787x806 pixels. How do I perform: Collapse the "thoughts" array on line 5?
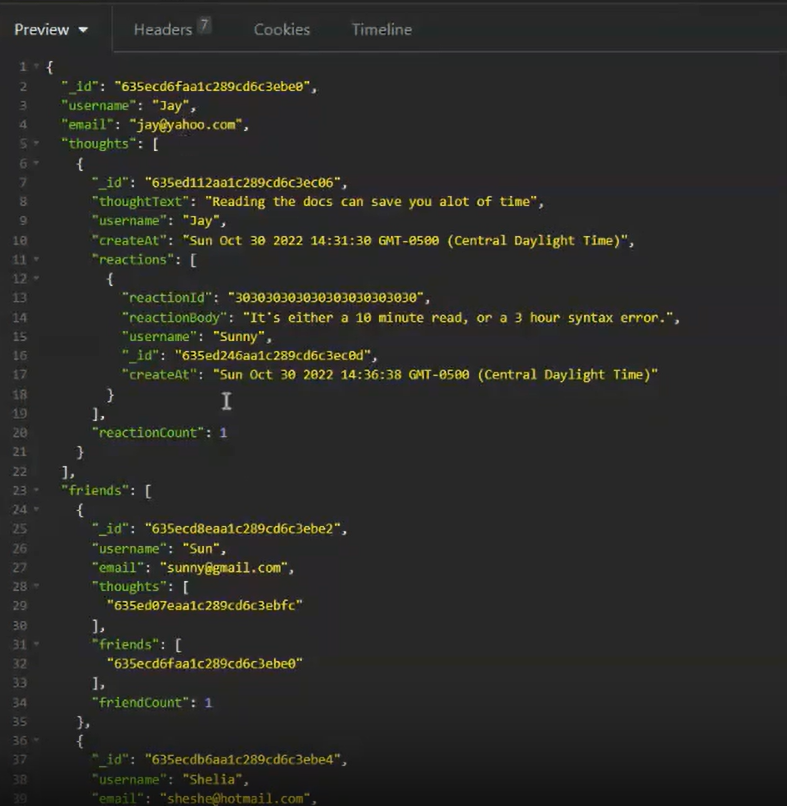(x=37, y=144)
